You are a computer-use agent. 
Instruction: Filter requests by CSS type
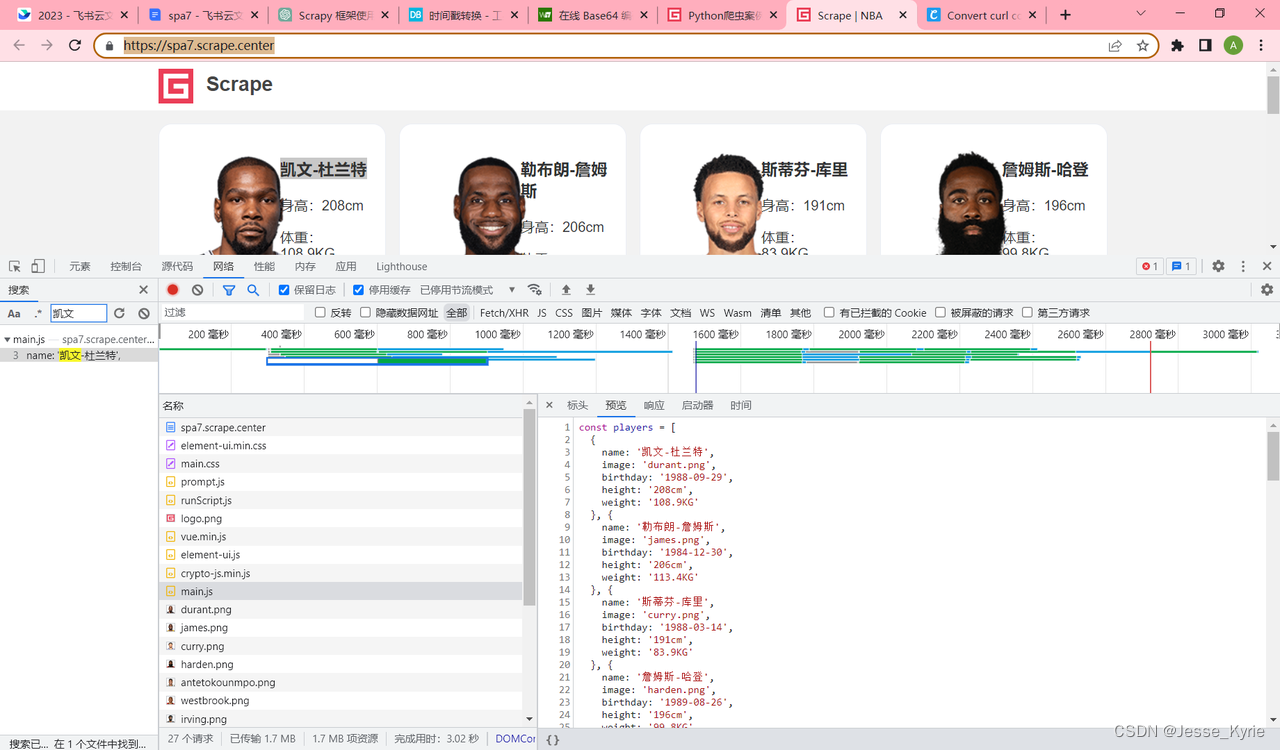(x=564, y=313)
